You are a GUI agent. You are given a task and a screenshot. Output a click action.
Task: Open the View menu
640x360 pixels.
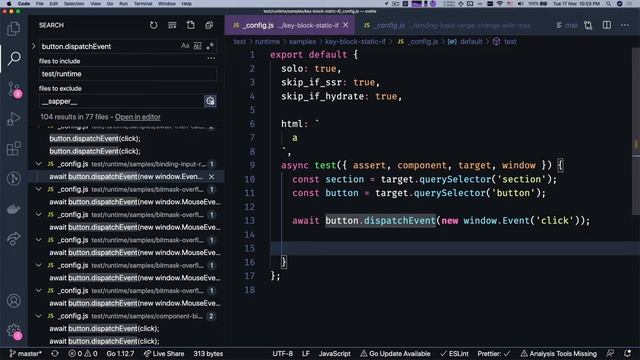click(96, 4)
